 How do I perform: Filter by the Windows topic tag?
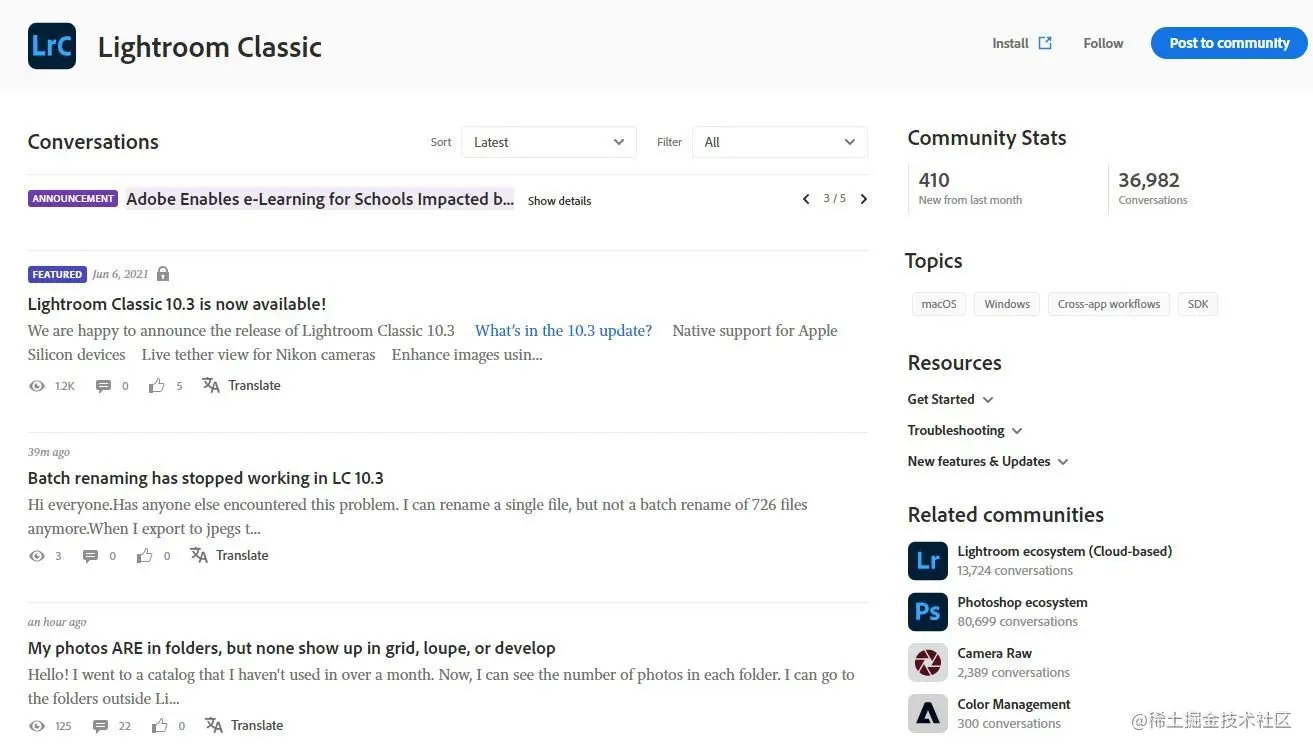pos(1007,304)
